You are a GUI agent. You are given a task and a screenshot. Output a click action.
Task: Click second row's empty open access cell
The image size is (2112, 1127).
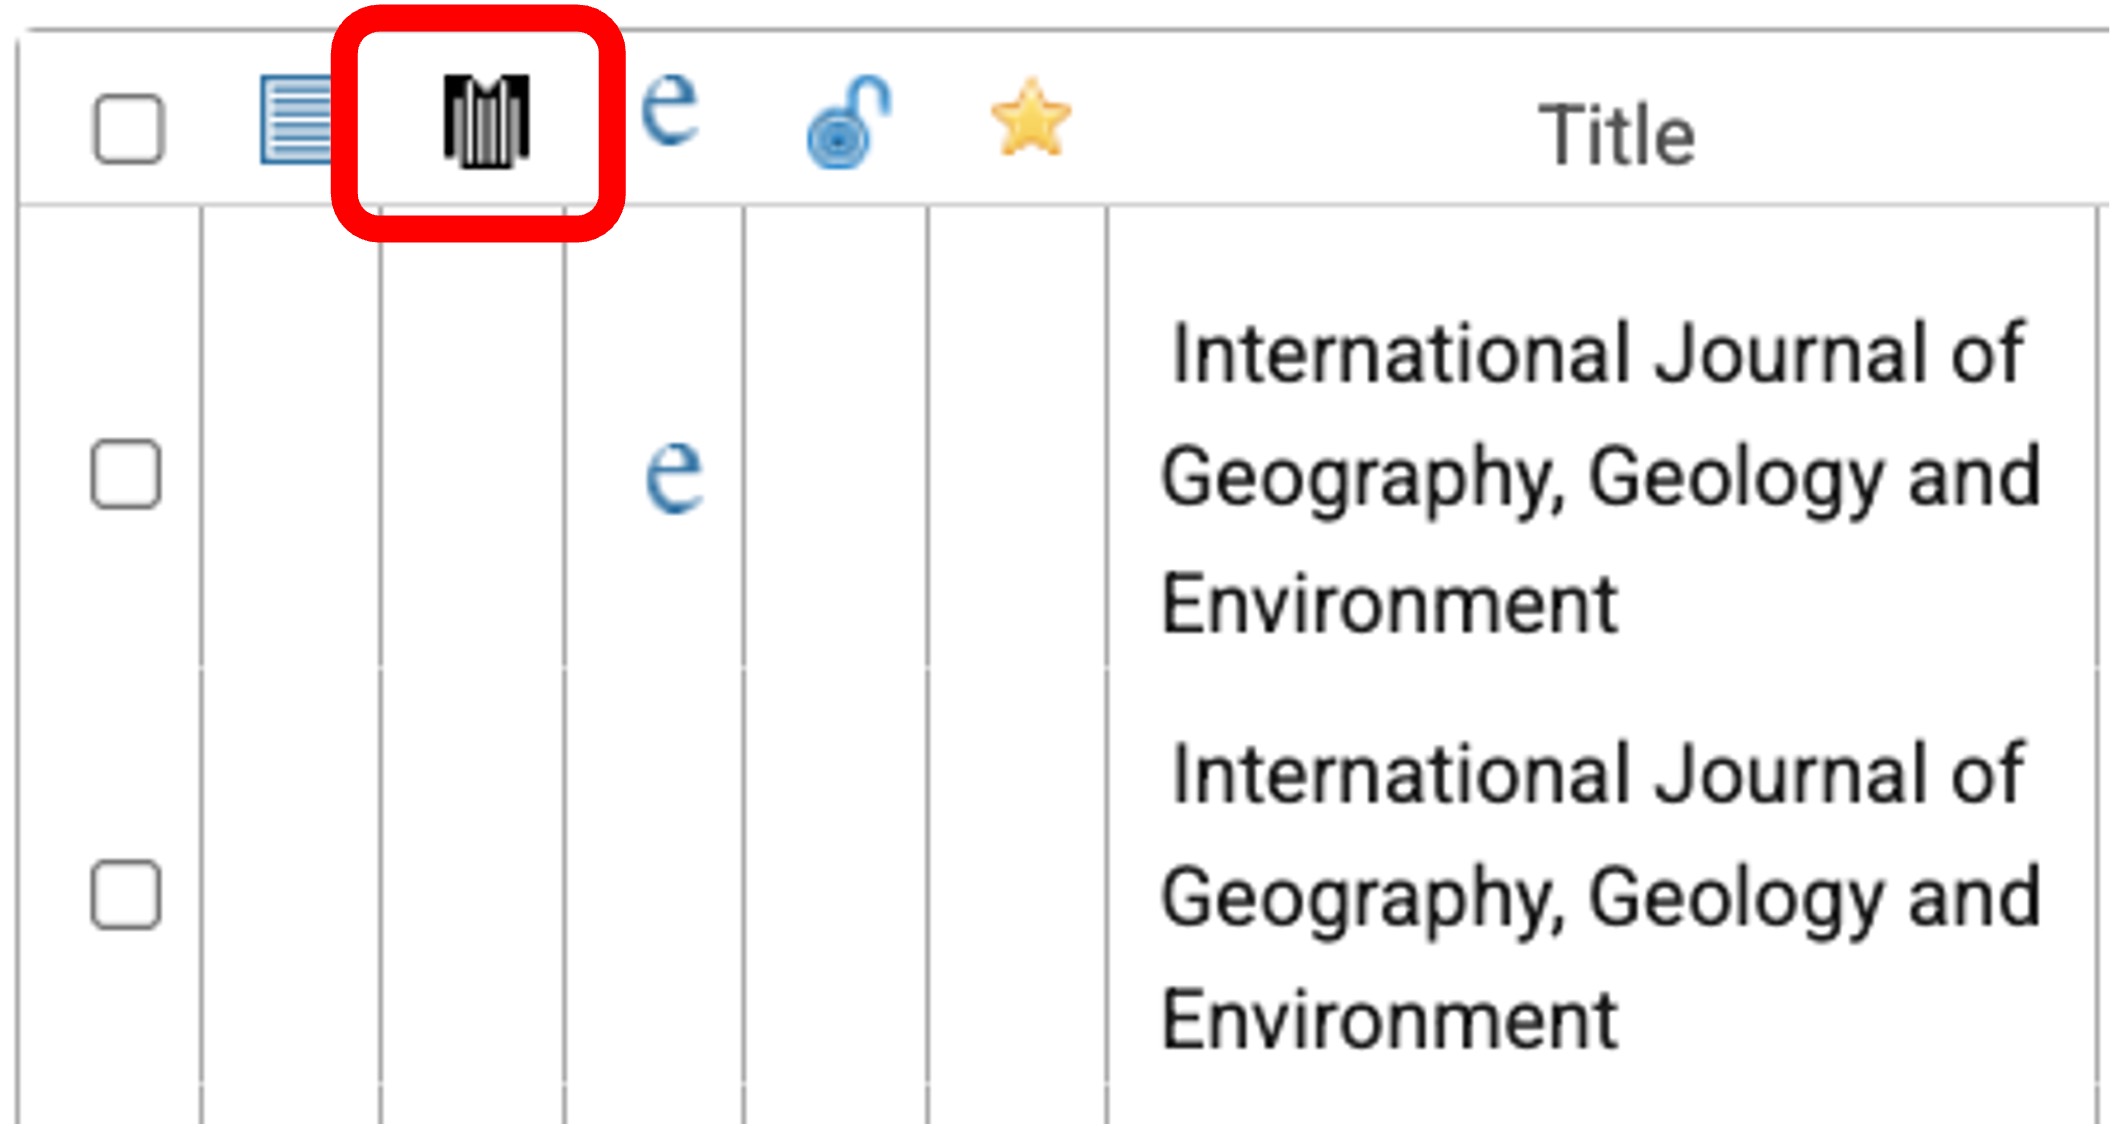click(x=835, y=895)
